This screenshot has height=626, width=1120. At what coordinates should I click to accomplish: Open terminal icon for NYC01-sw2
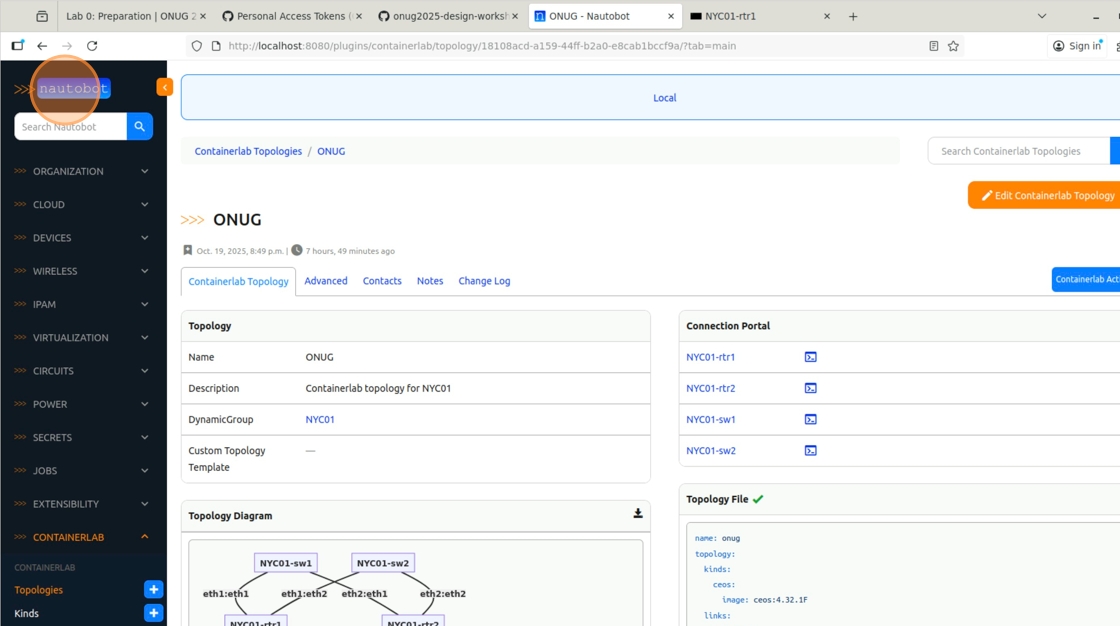pyautogui.click(x=810, y=451)
